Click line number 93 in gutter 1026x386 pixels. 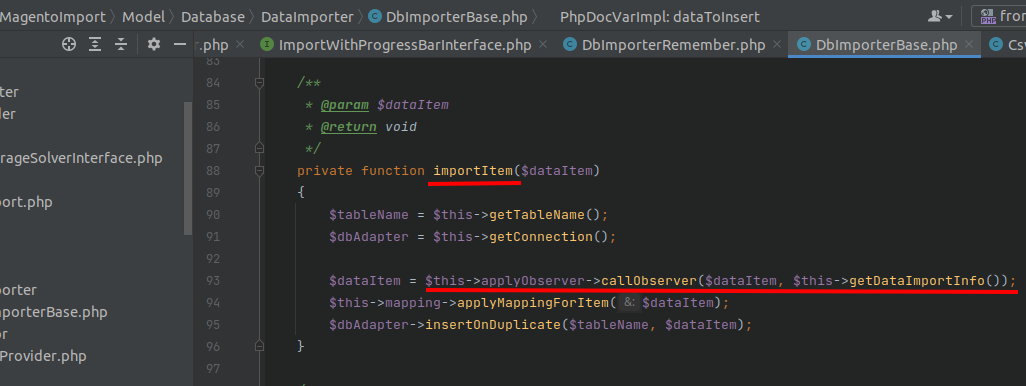[x=213, y=281]
